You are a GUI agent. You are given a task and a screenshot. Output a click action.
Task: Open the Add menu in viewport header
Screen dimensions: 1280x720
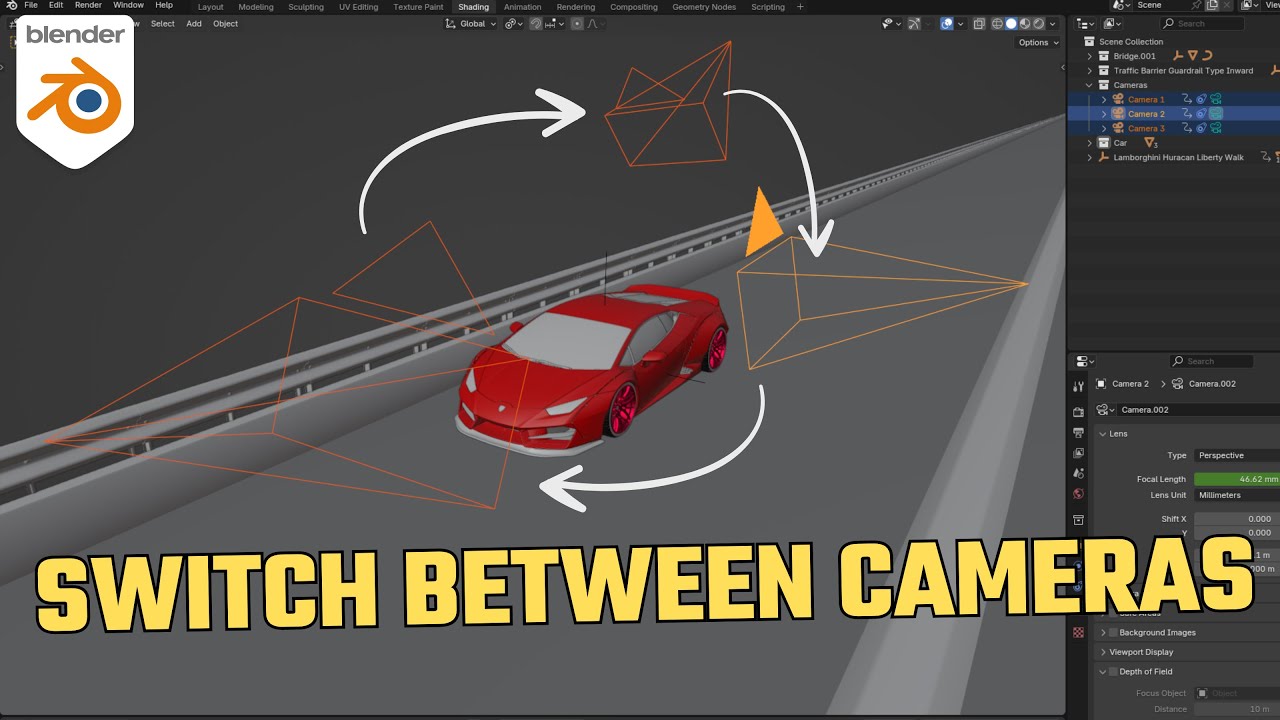(x=194, y=23)
